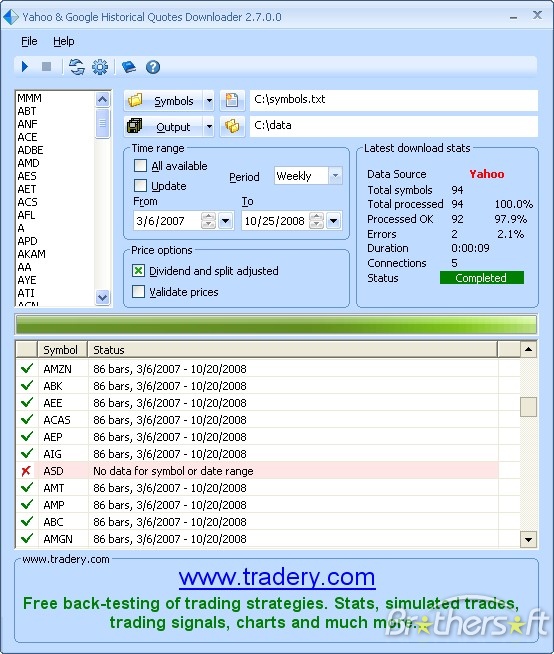Check the Update checkbox
This screenshot has width=554, height=654.
[x=140, y=185]
